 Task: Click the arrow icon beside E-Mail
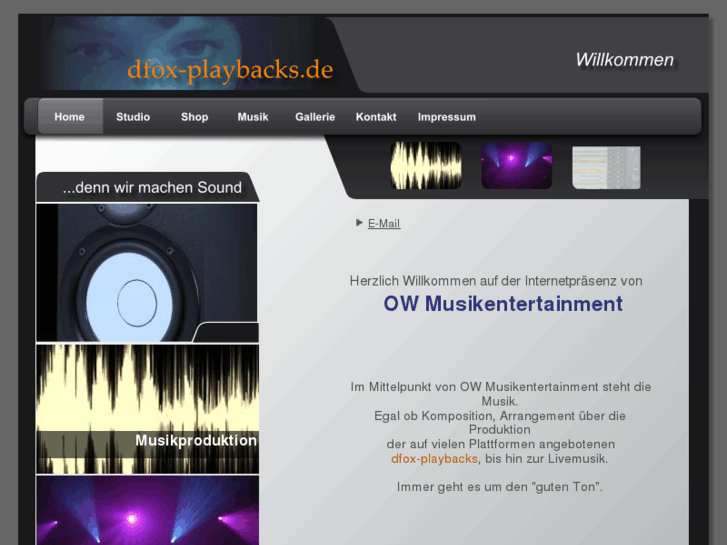point(359,223)
